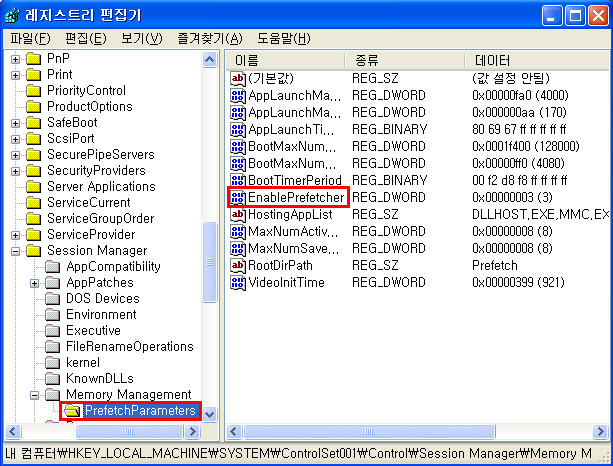
Task: Click the AppLaunchTi... binary value icon
Action: 238,130
